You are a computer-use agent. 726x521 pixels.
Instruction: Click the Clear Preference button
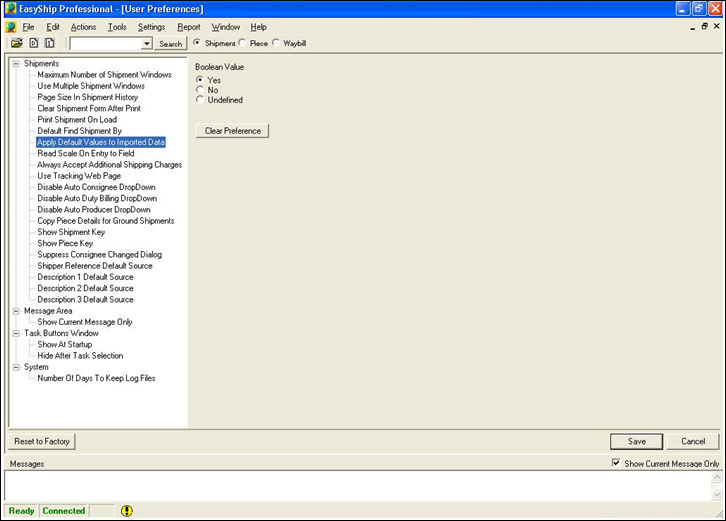click(x=232, y=131)
